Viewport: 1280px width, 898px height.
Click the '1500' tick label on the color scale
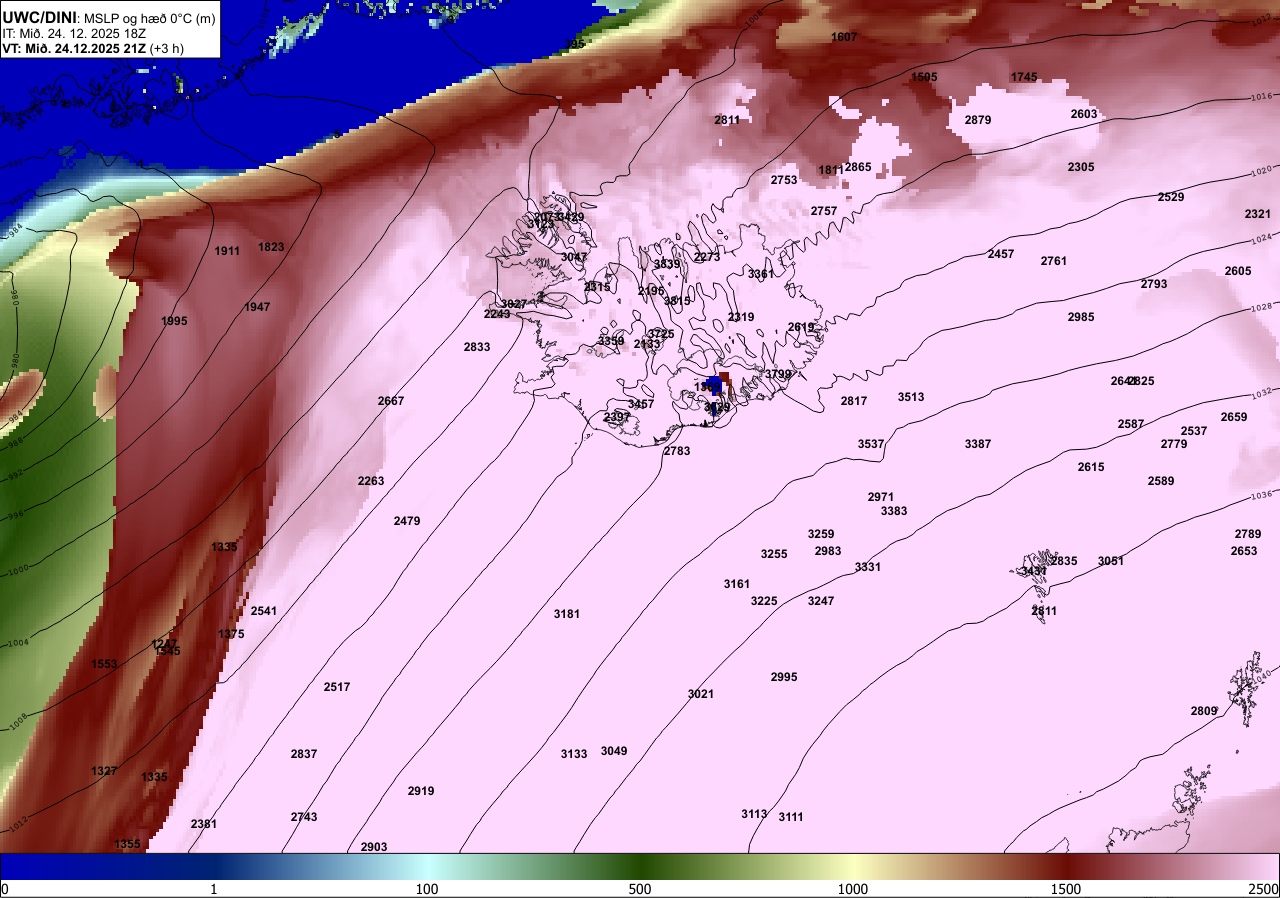[1066, 889]
